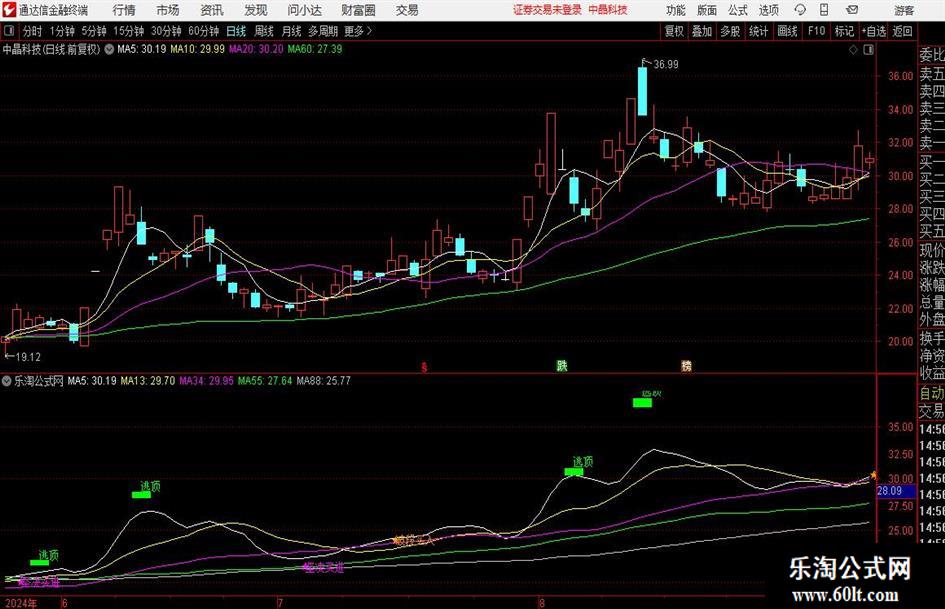Click the 19.12 low price label

click(x=28, y=357)
